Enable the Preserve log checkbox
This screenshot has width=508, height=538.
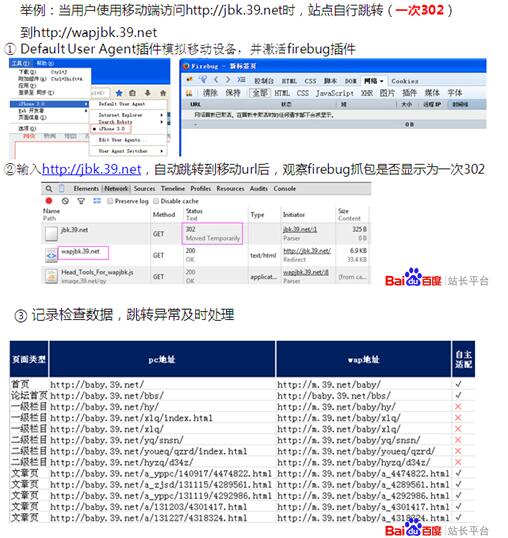coord(110,201)
